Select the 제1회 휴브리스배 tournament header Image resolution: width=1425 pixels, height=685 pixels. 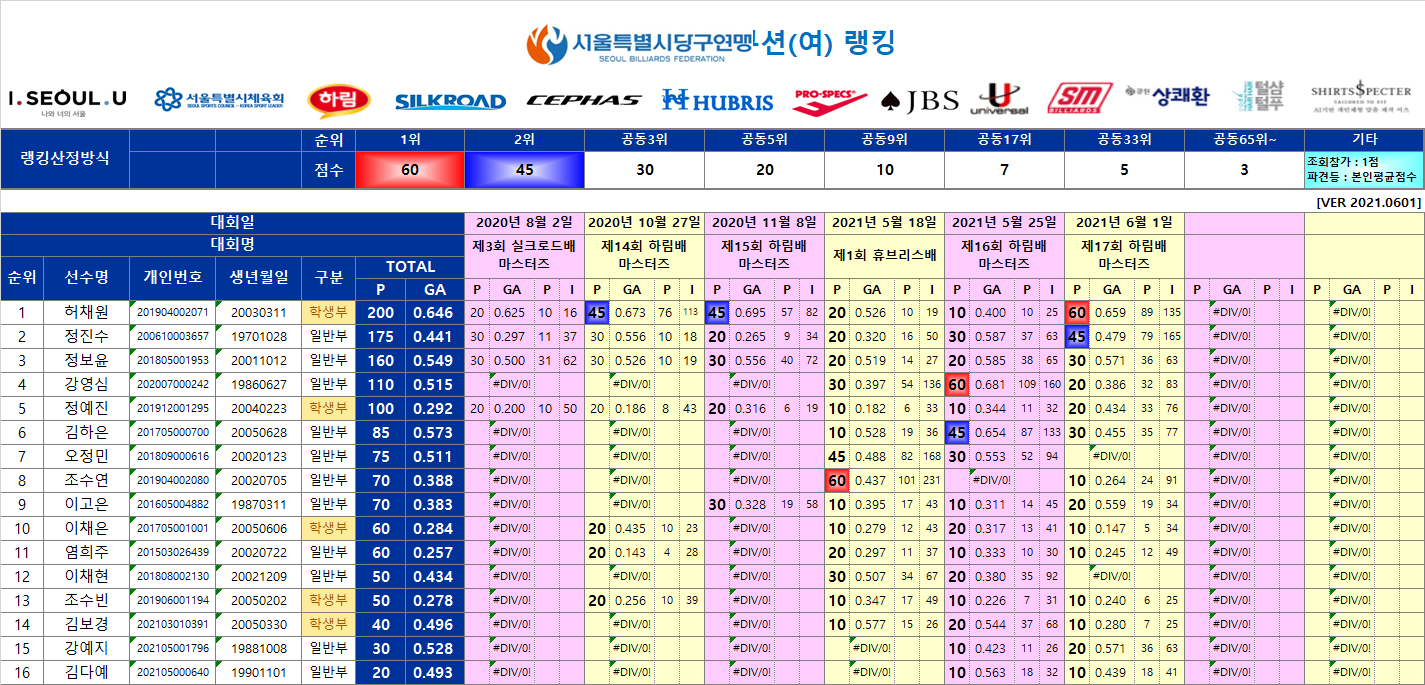point(884,255)
